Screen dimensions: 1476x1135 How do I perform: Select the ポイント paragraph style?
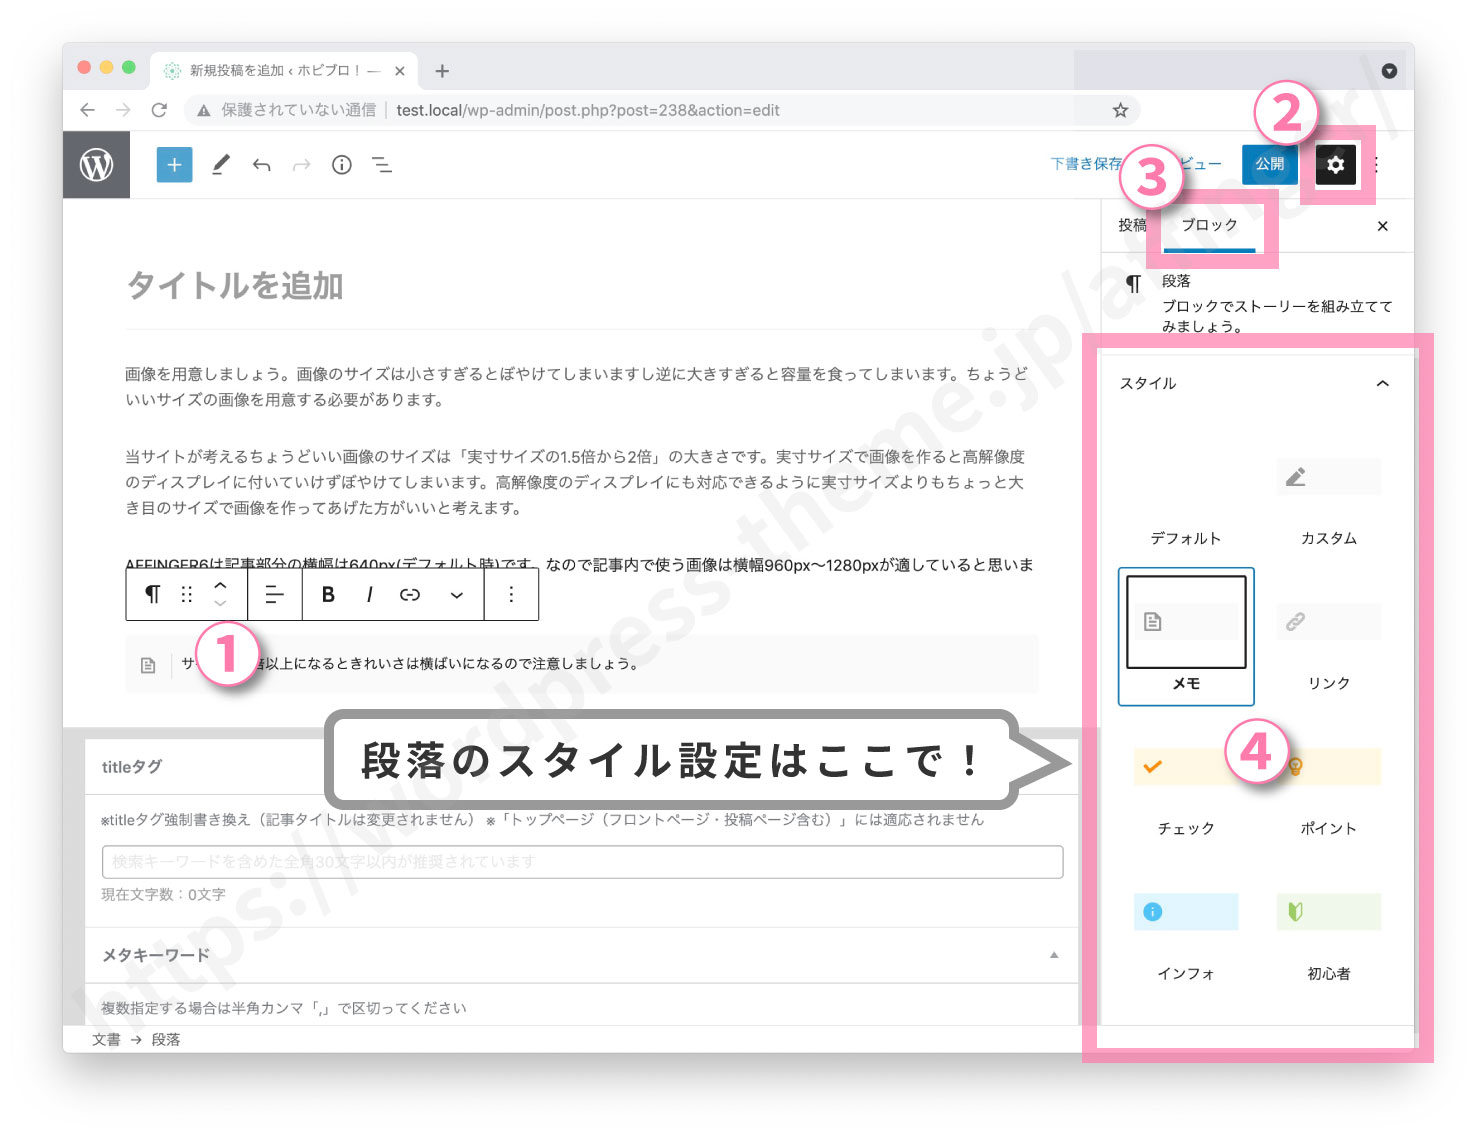pyautogui.click(x=1329, y=783)
